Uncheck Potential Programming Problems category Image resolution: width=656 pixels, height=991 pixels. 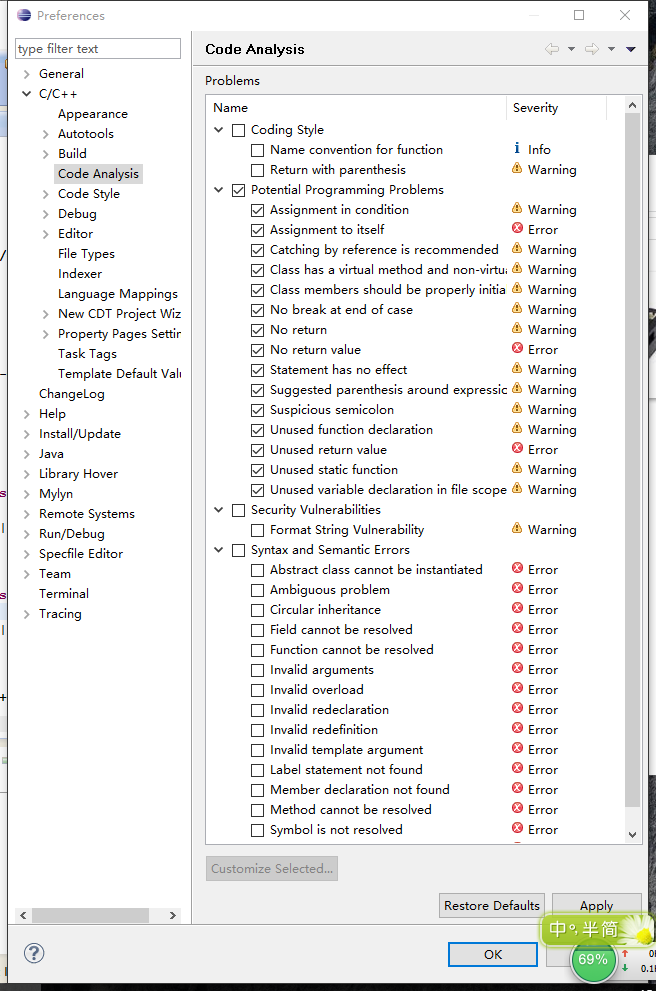(238, 190)
